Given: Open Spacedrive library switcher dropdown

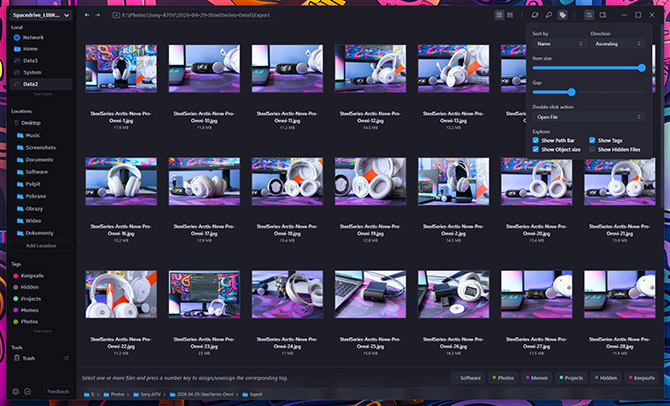Looking at the screenshot, I should (x=41, y=15).
